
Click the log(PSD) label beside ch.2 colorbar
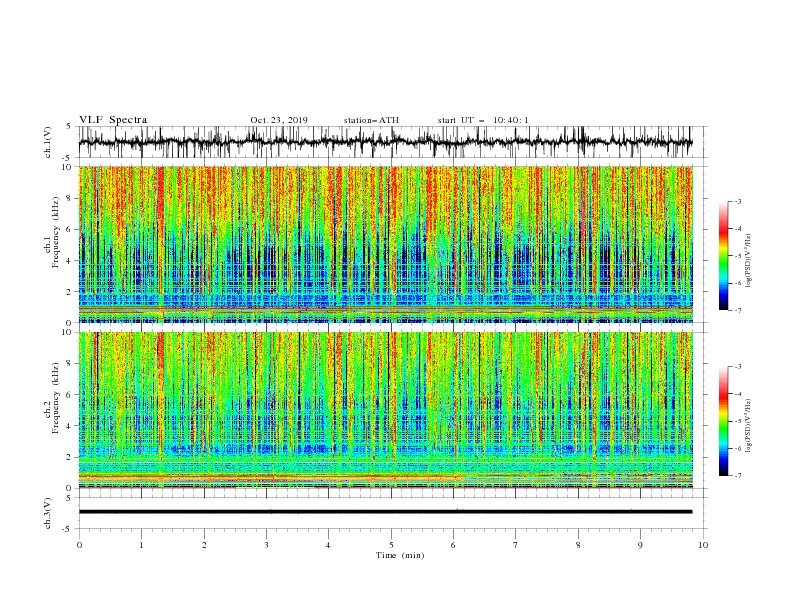(749, 425)
